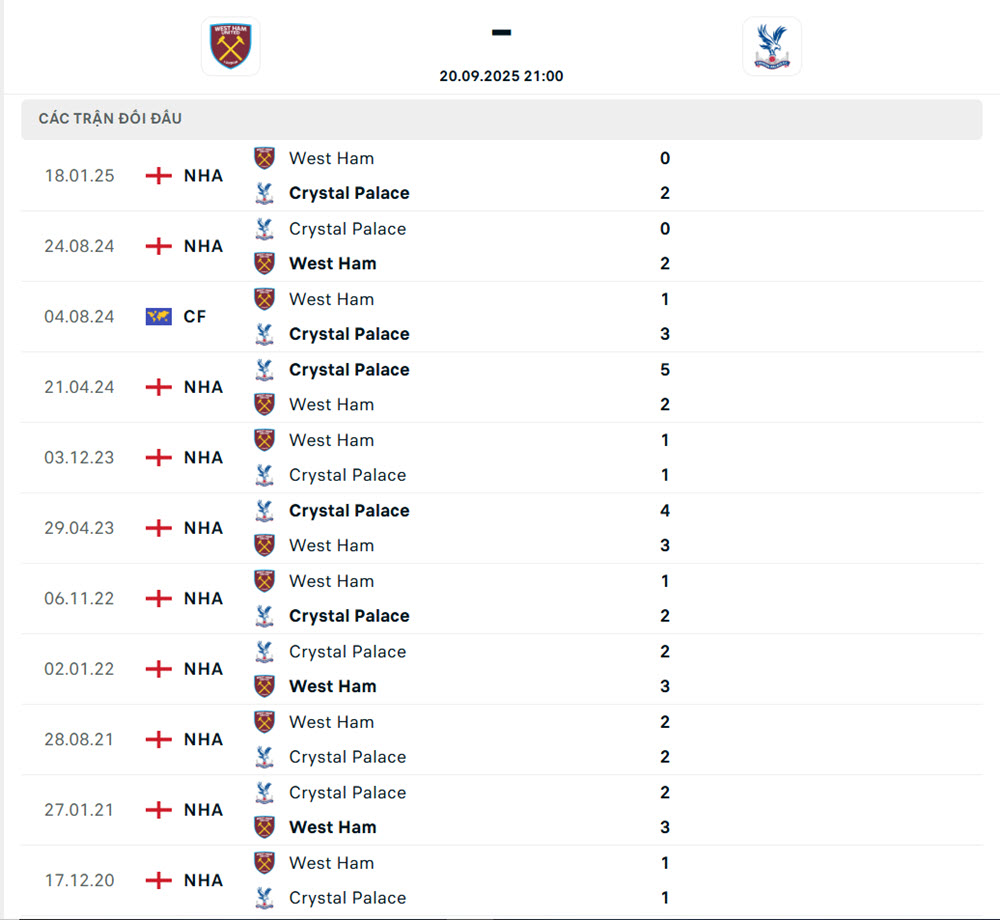The width and height of the screenshot is (1000, 920).
Task: Click the West Ham crest at the top
Action: pos(230,46)
